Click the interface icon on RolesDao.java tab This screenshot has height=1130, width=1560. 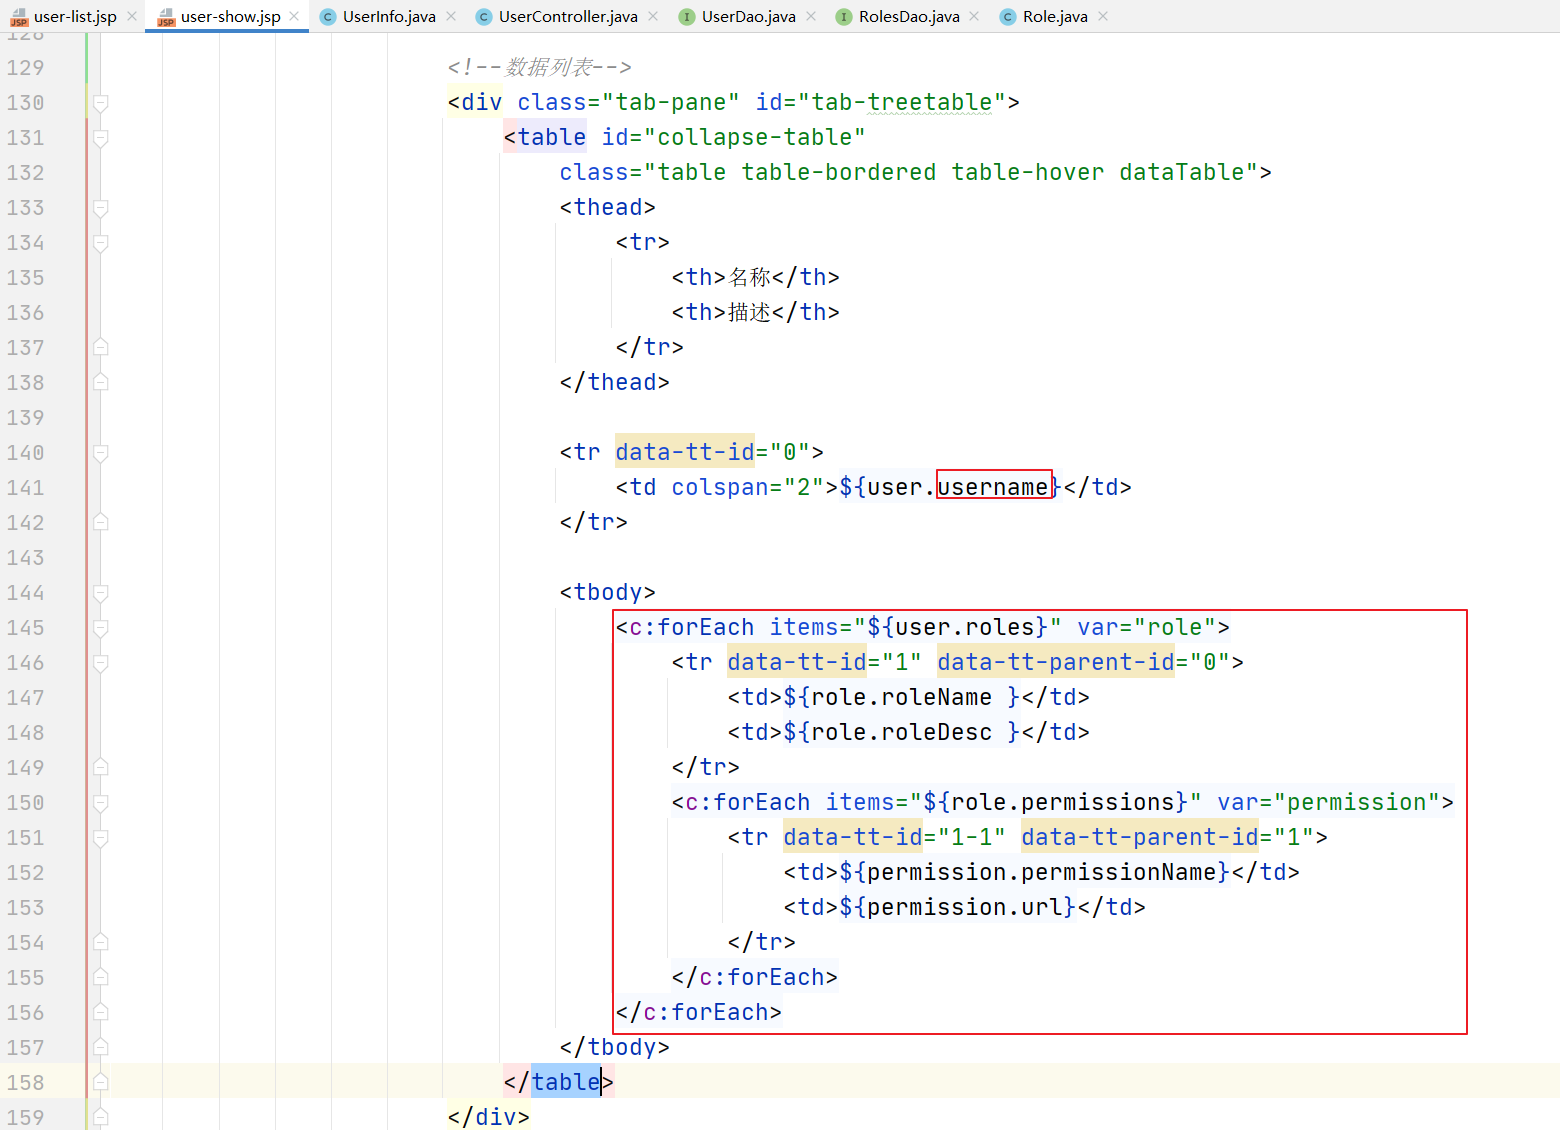click(x=844, y=16)
